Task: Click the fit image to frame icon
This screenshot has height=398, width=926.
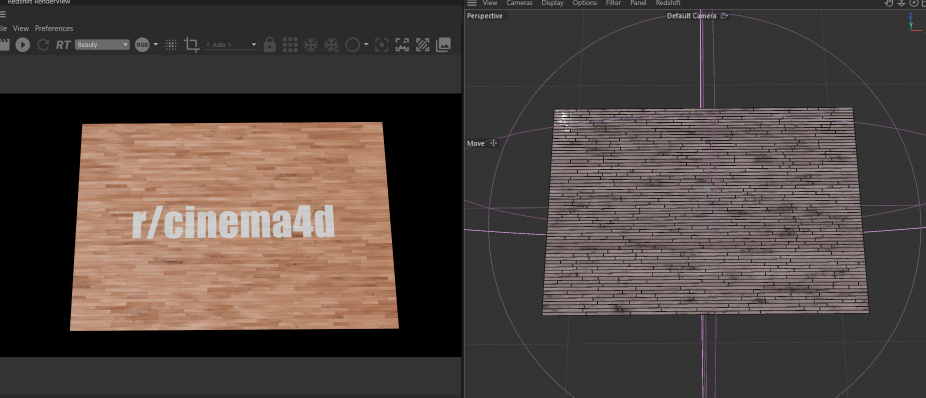Action: pos(402,45)
